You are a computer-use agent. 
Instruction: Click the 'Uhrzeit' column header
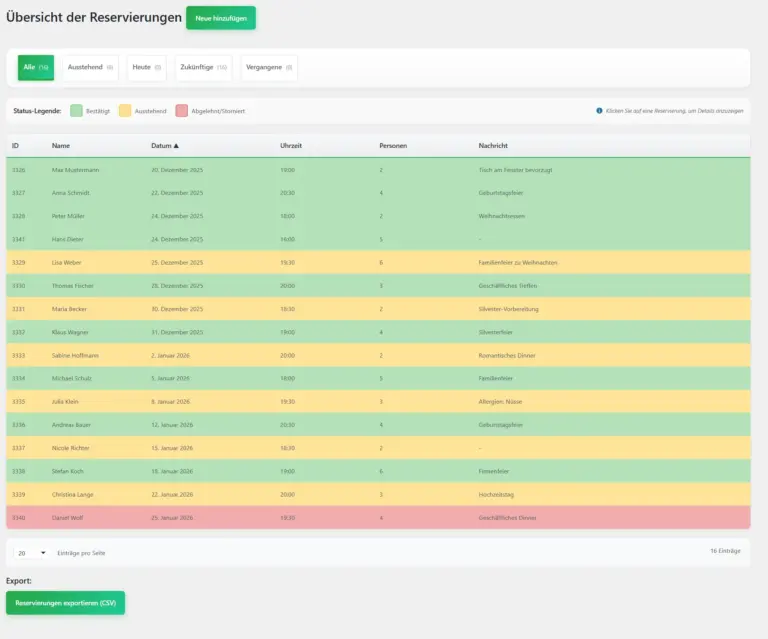click(291, 145)
